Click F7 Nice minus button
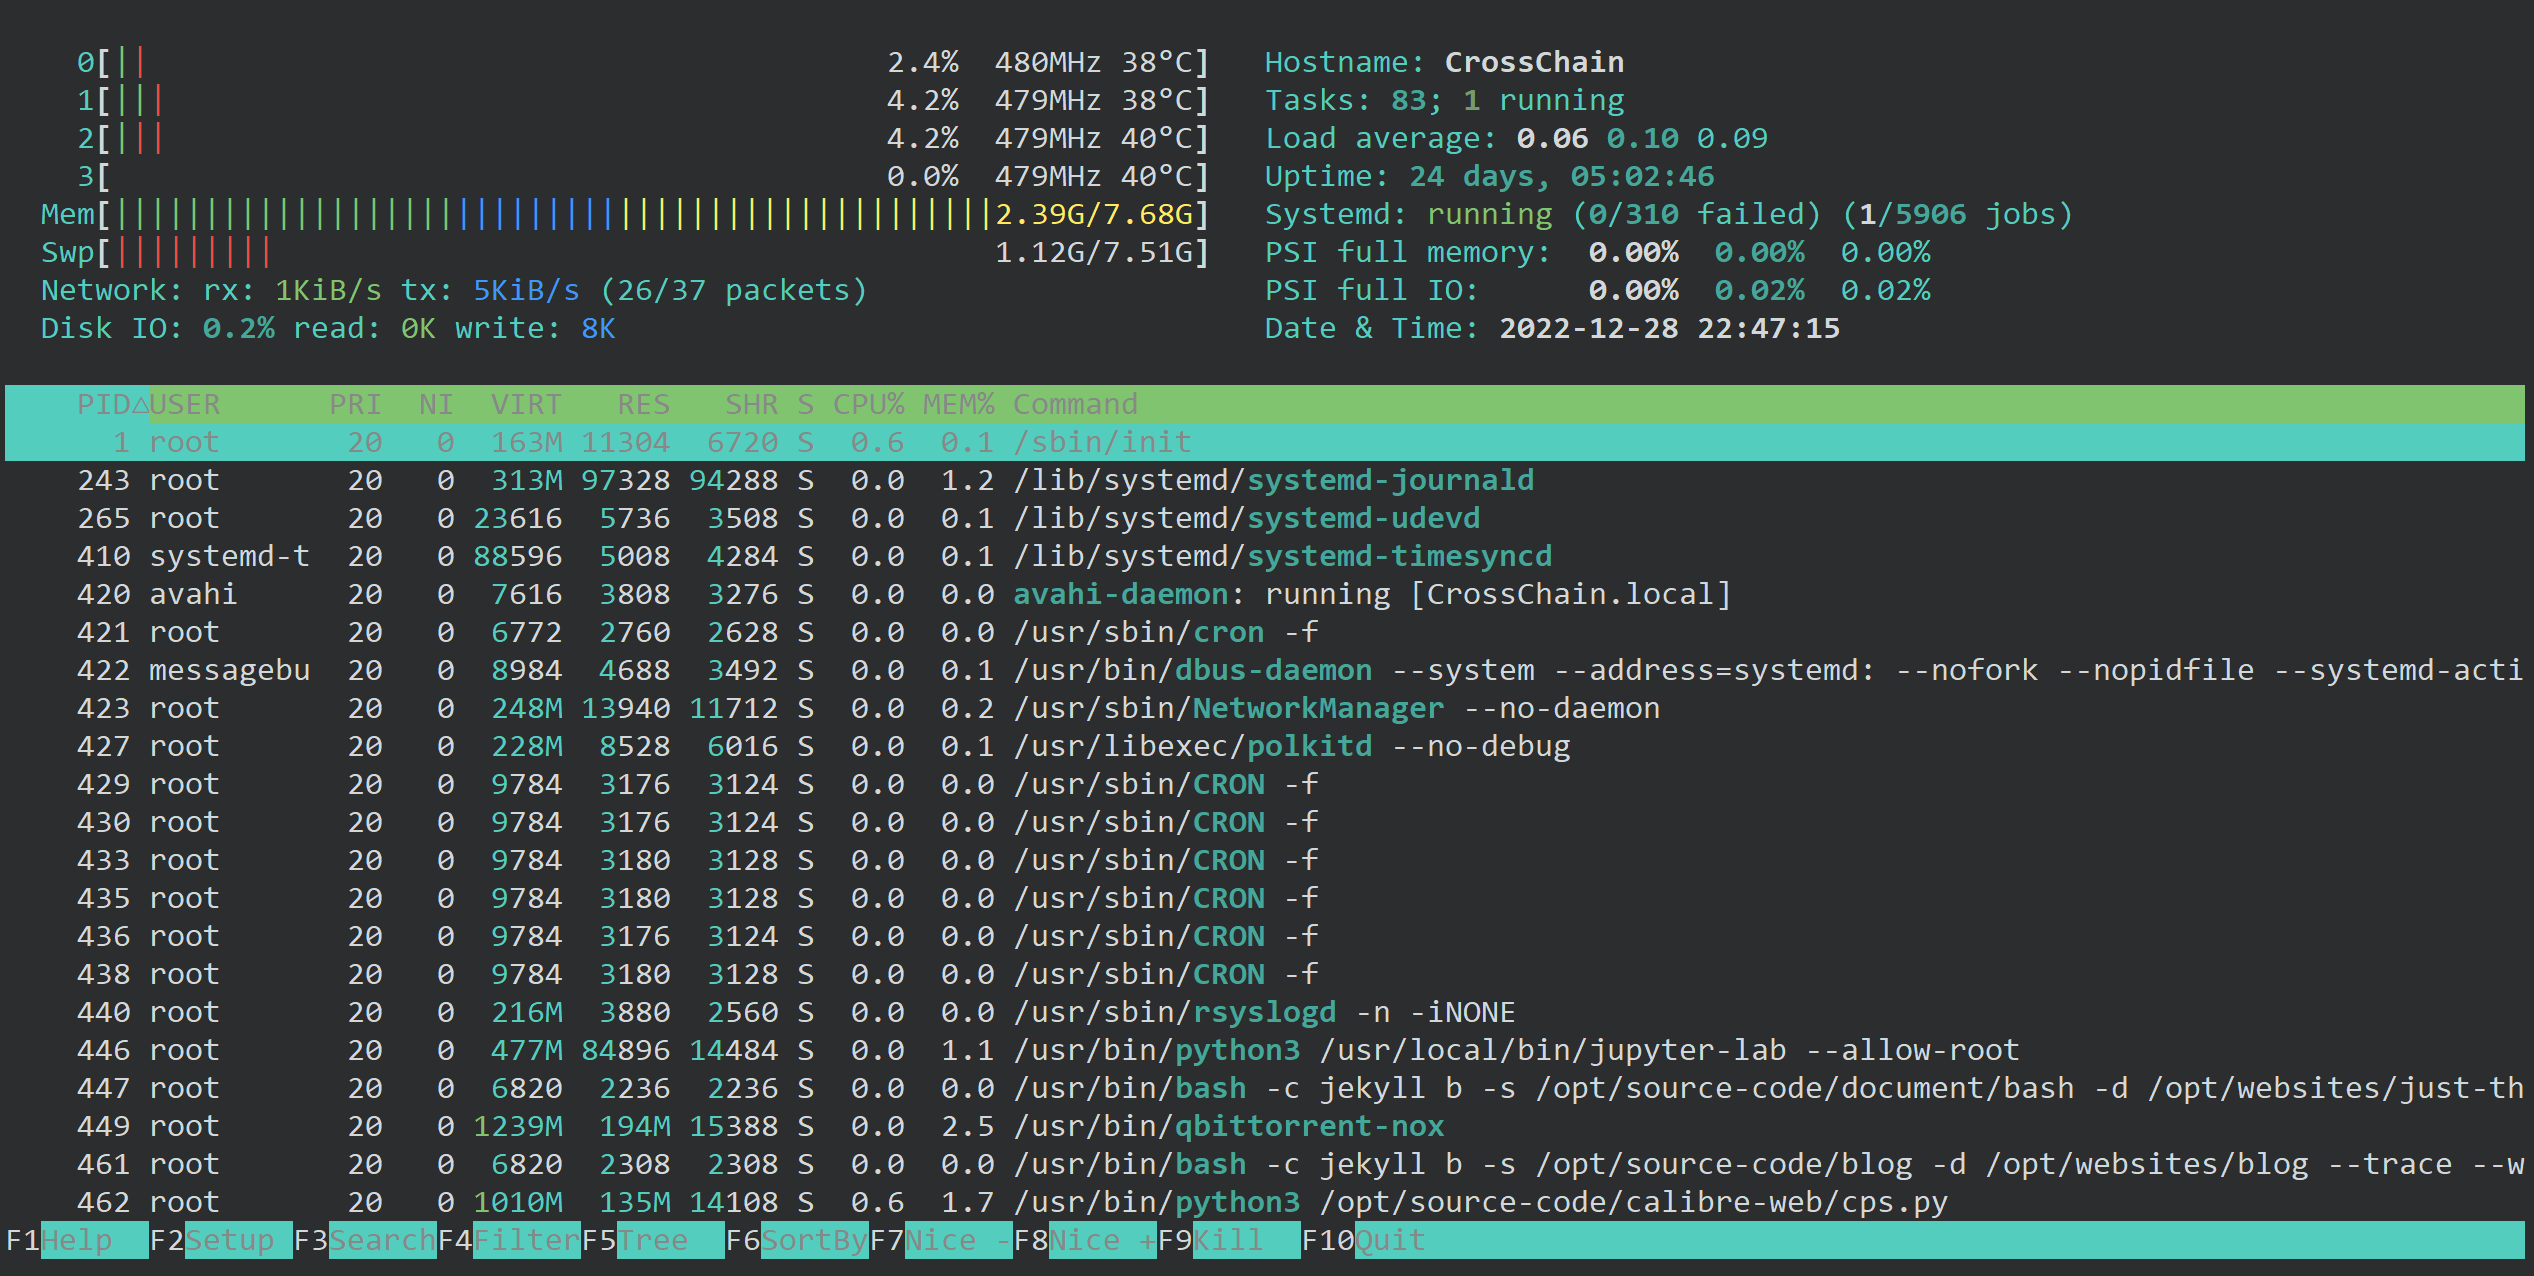The height and width of the screenshot is (1276, 2534). click(x=958, y=1240)
